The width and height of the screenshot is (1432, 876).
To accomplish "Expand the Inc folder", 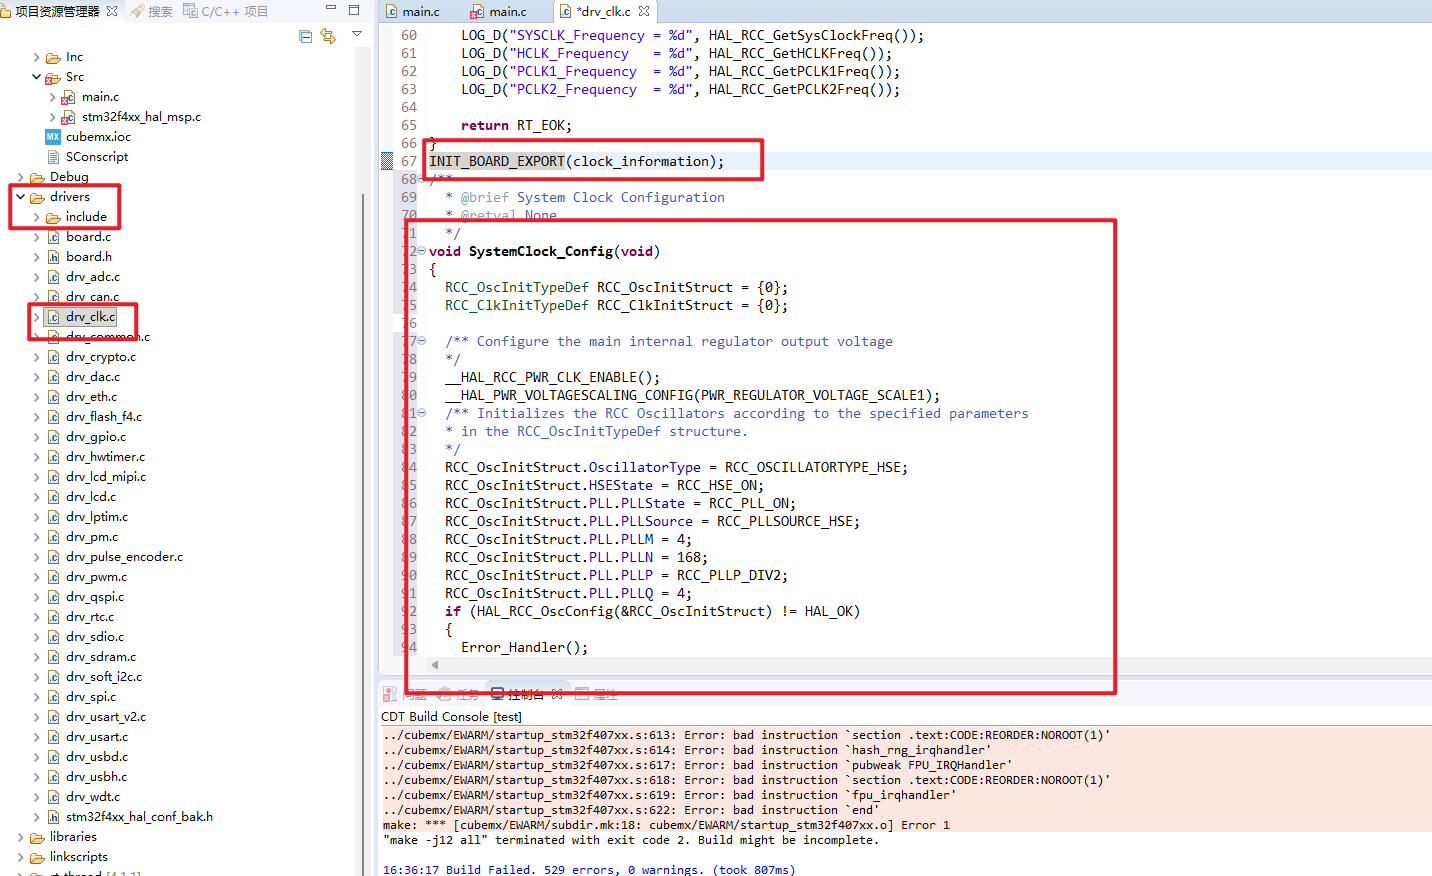I will pyautogui.click(x=37, y=57).
